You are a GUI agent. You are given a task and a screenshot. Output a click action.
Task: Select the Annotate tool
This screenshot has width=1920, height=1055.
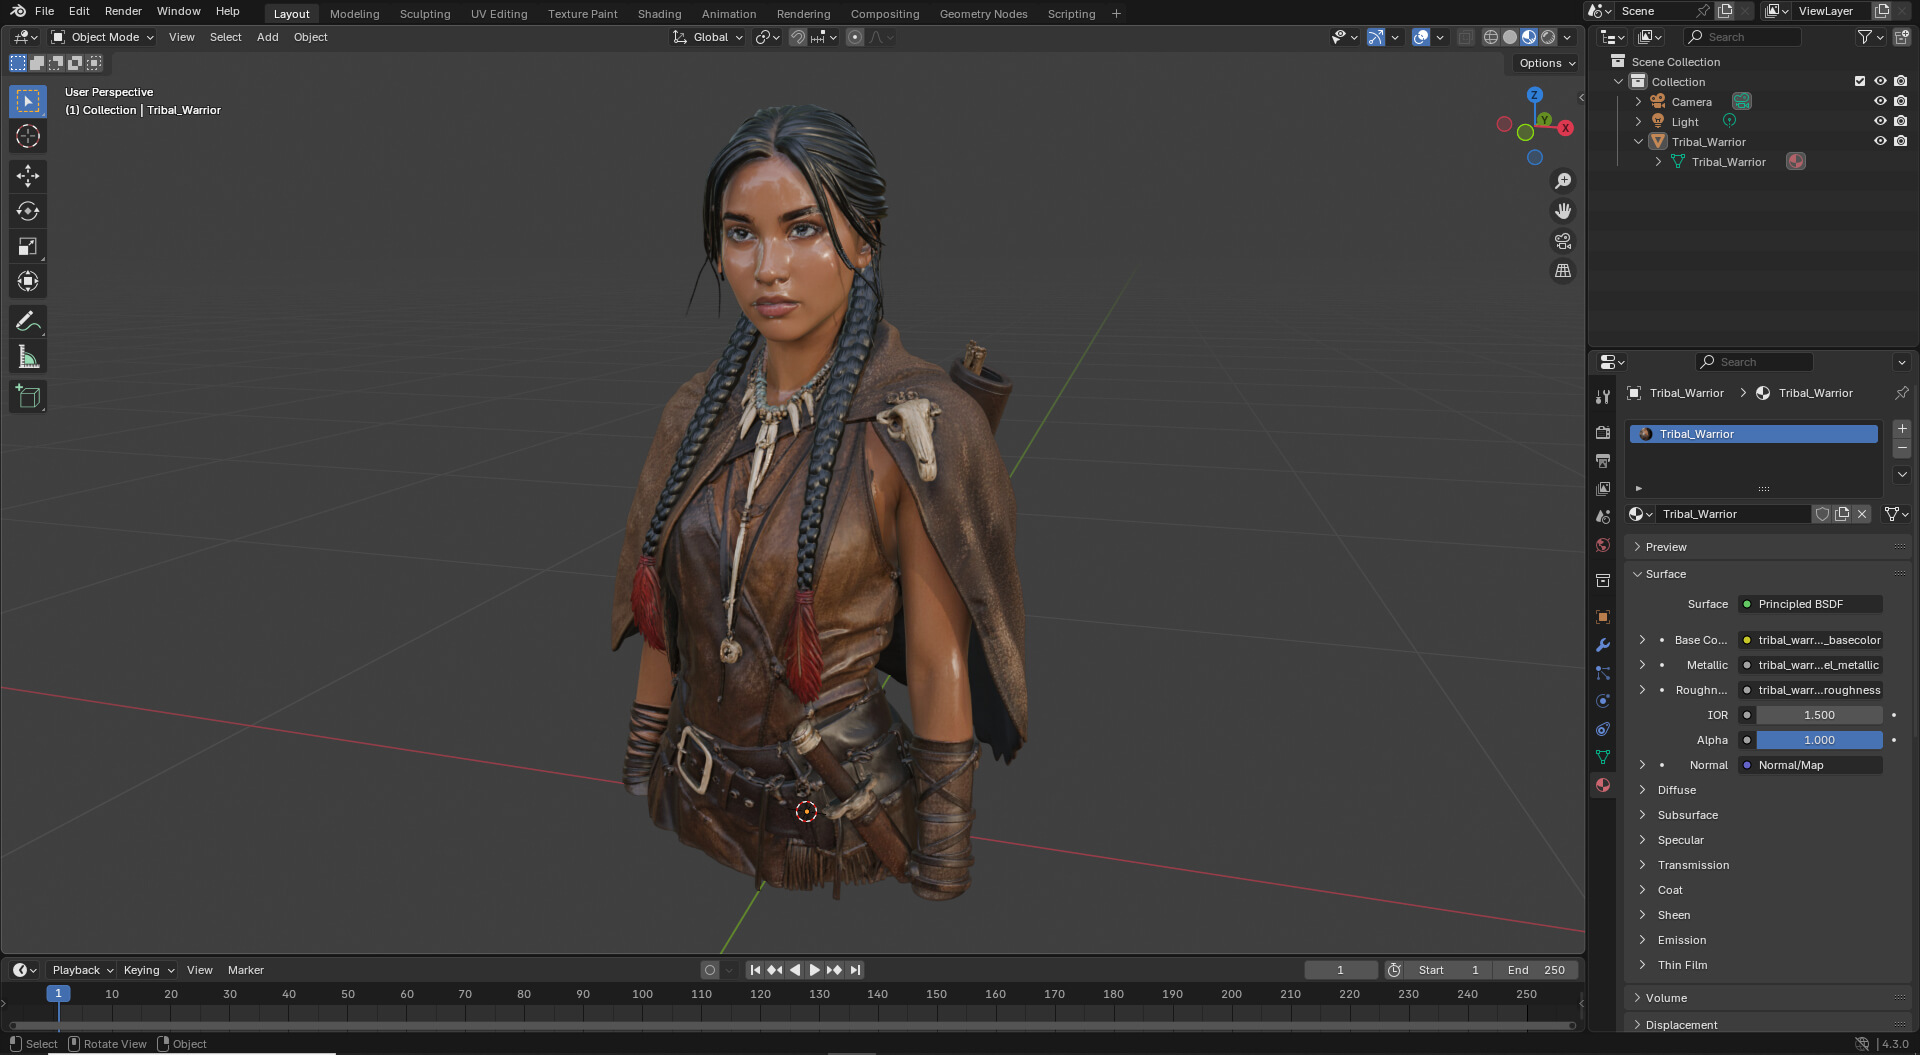pos(28,321)
